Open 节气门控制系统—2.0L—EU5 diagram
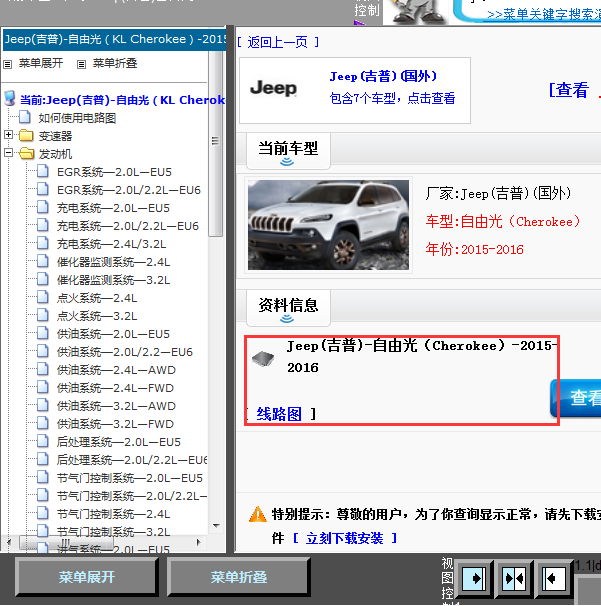Screen dimensions: 601x606 tap(129, 478)
